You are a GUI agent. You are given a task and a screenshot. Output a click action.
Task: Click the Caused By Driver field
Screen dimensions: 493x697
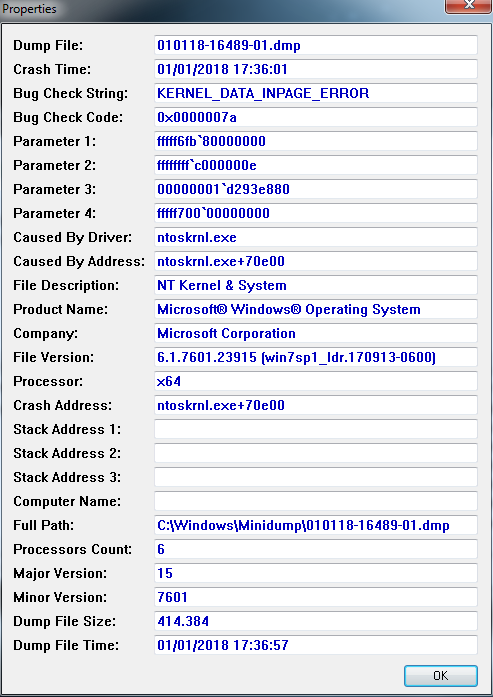point(316,237)
